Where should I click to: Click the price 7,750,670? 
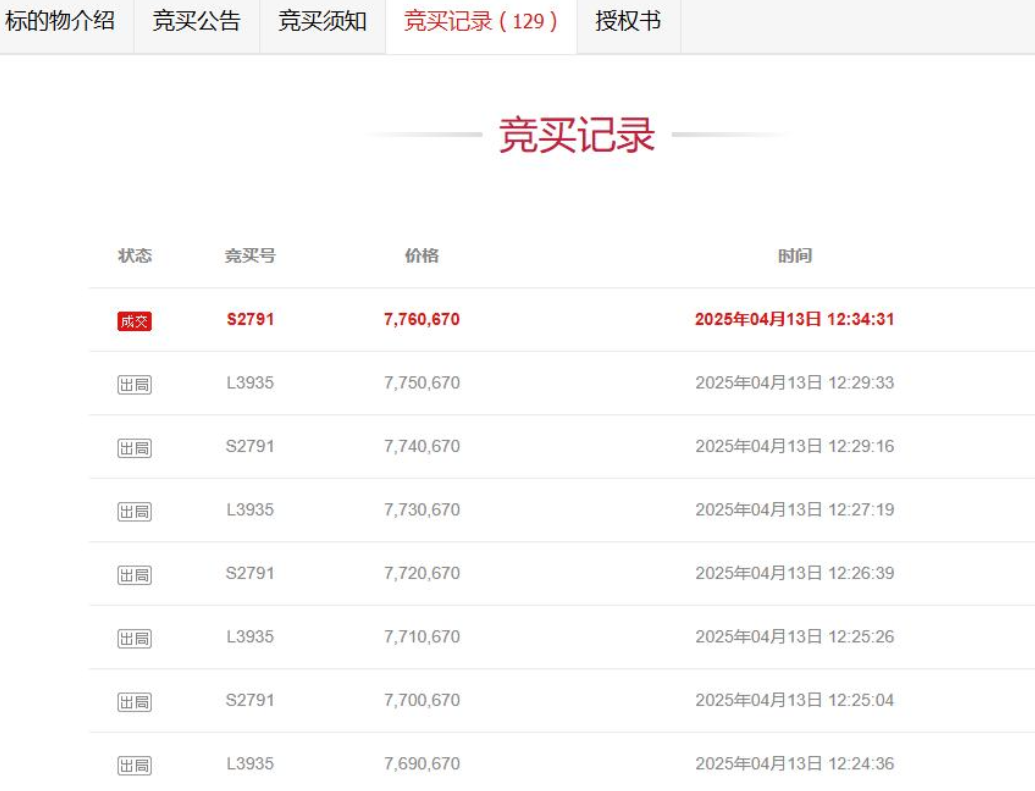pyautogui.click(x=422, y=382)
